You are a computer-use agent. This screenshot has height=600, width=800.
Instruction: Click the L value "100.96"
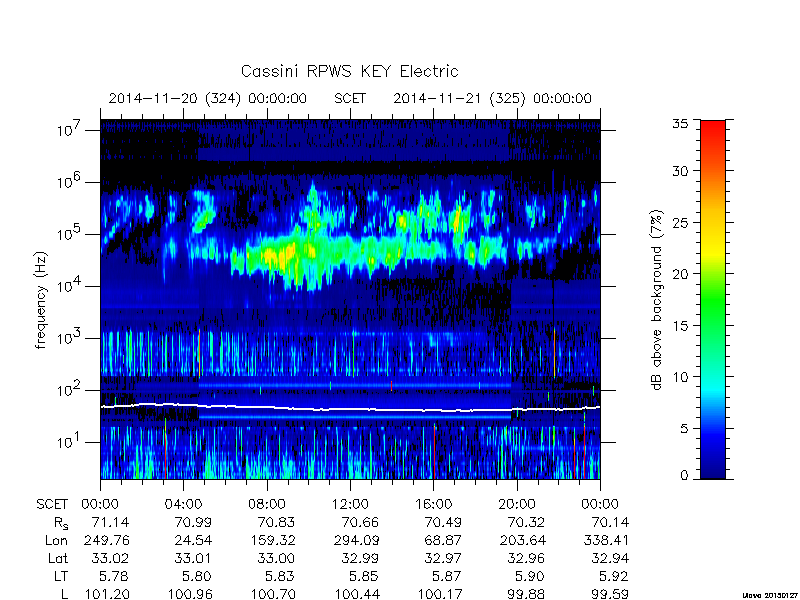(x=190, y=594)
